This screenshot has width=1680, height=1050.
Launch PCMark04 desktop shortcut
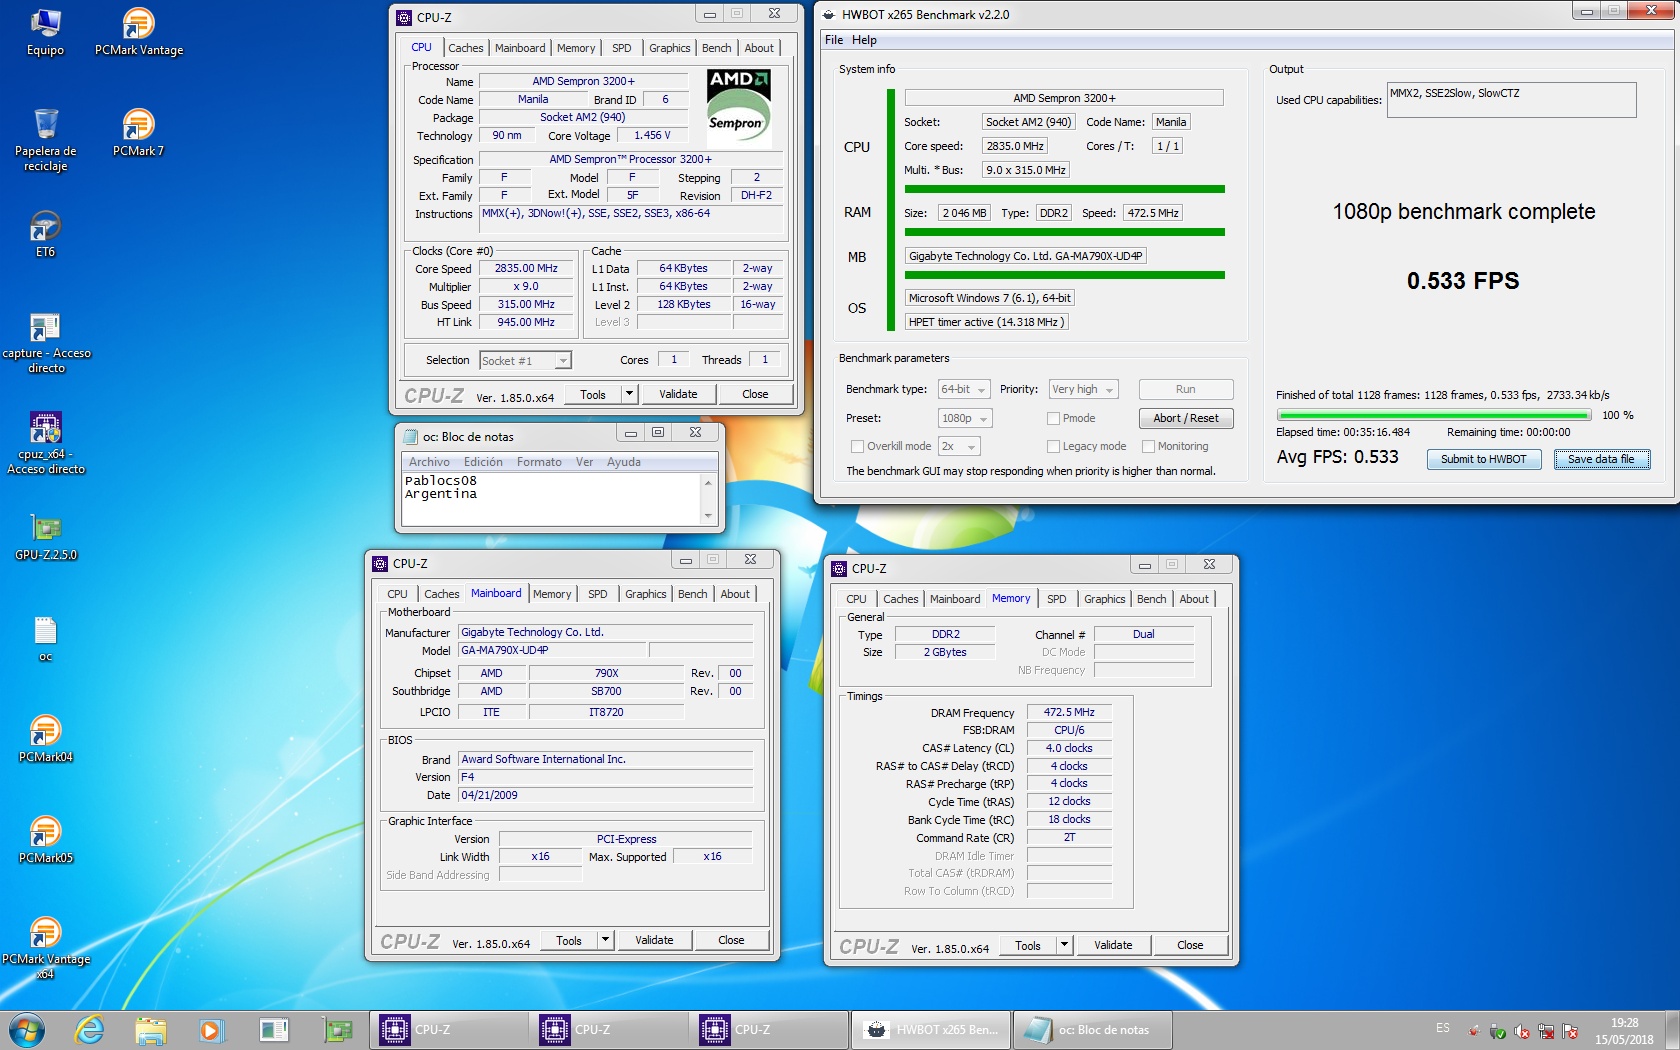46,739
